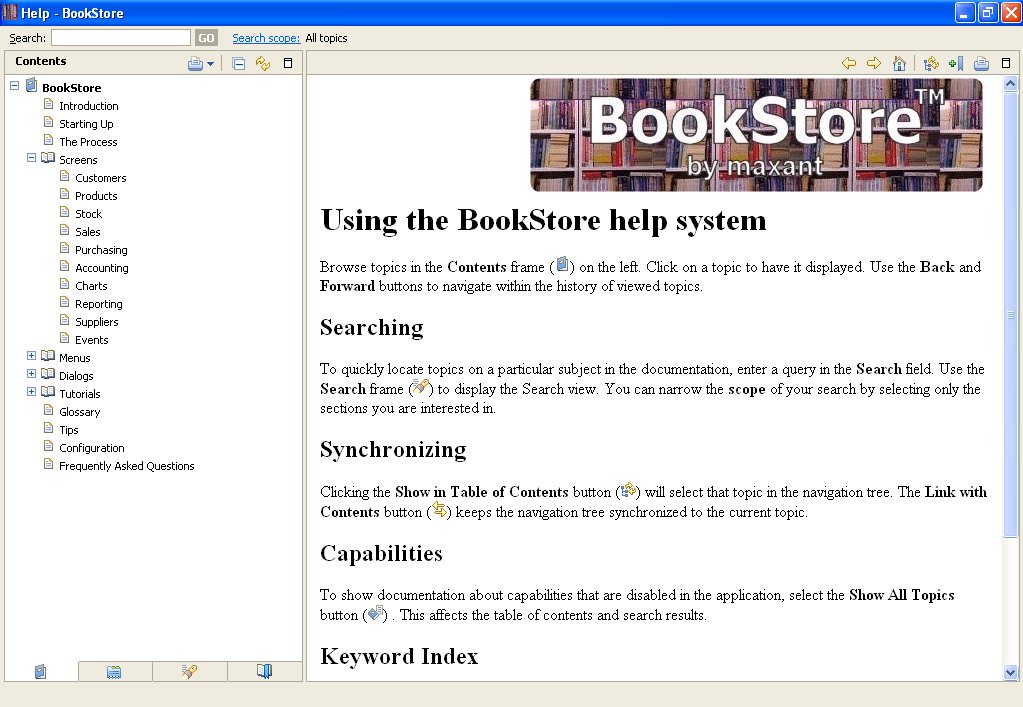The width and height of the screenshot is (1023, 707).
Task: Click the BookStore by maxant banner
Action: [756, 134]
